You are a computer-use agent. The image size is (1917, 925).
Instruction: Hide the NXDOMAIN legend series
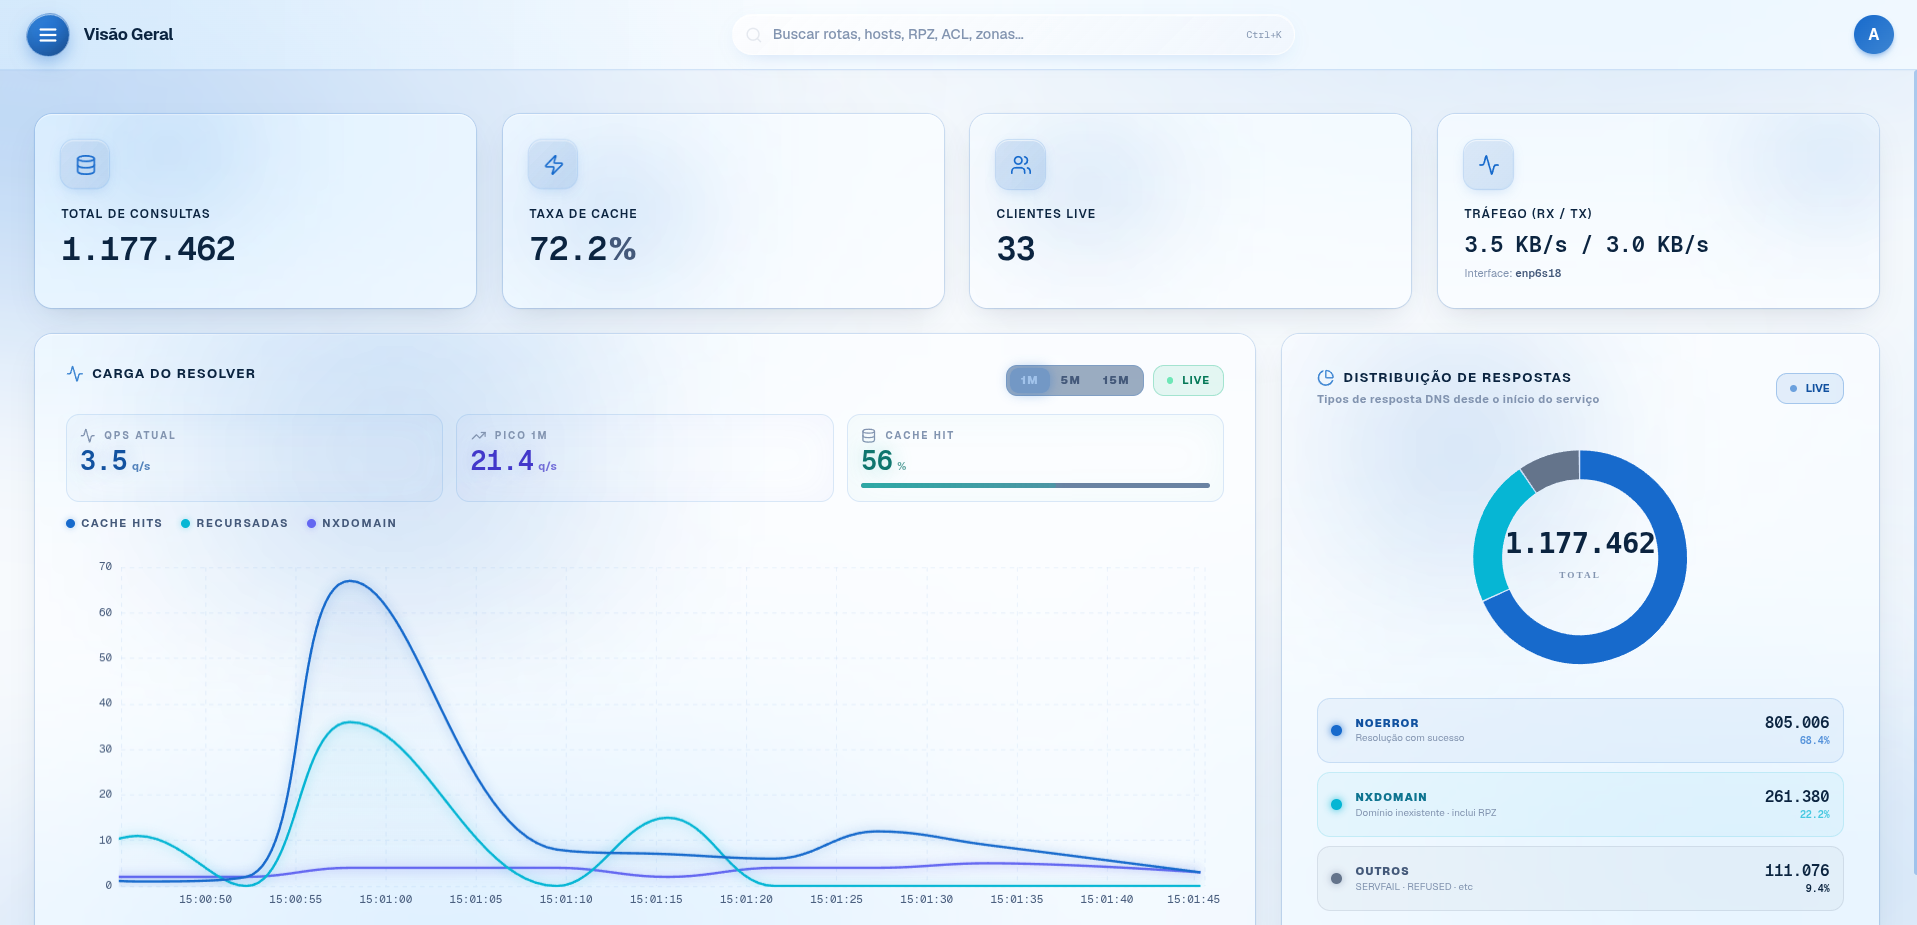tap(351, 523)
